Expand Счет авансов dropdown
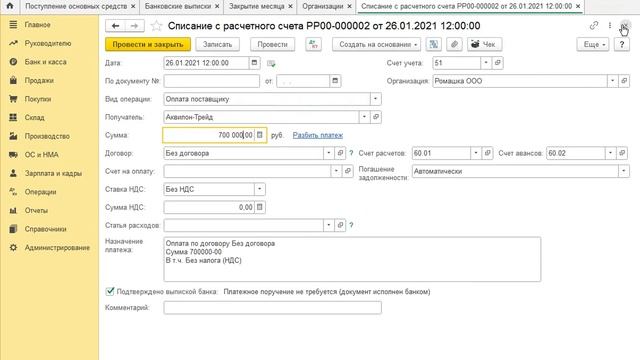Viewport: 640px width, 360px height. click(x=610, y=153)
